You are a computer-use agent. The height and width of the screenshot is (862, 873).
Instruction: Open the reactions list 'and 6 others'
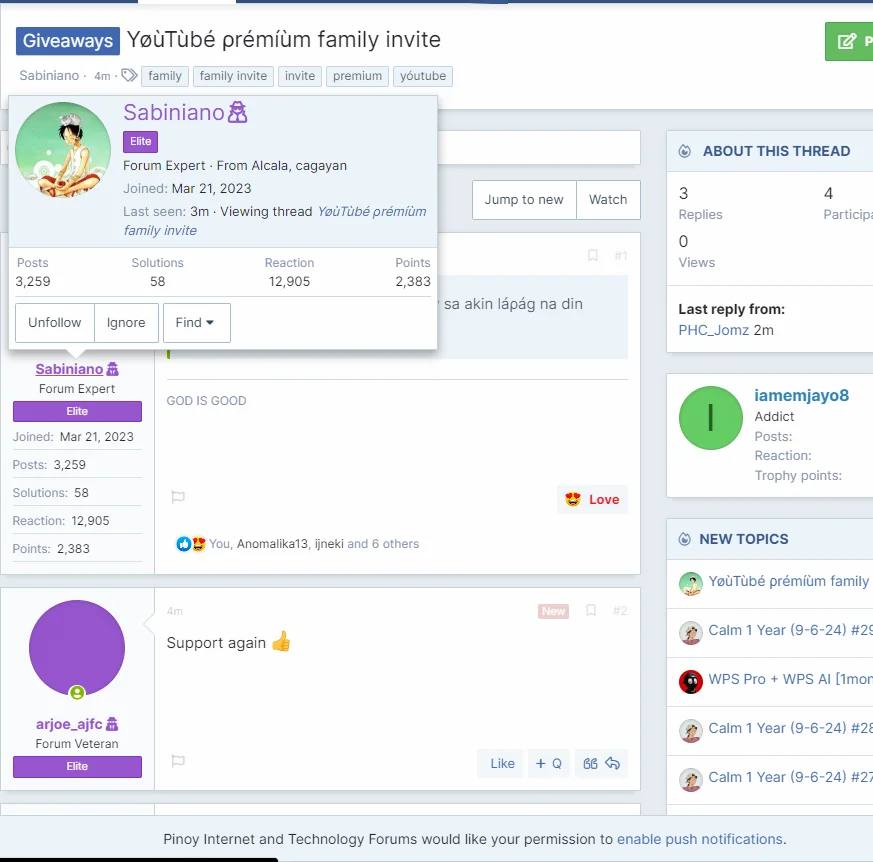coord(383,544)
